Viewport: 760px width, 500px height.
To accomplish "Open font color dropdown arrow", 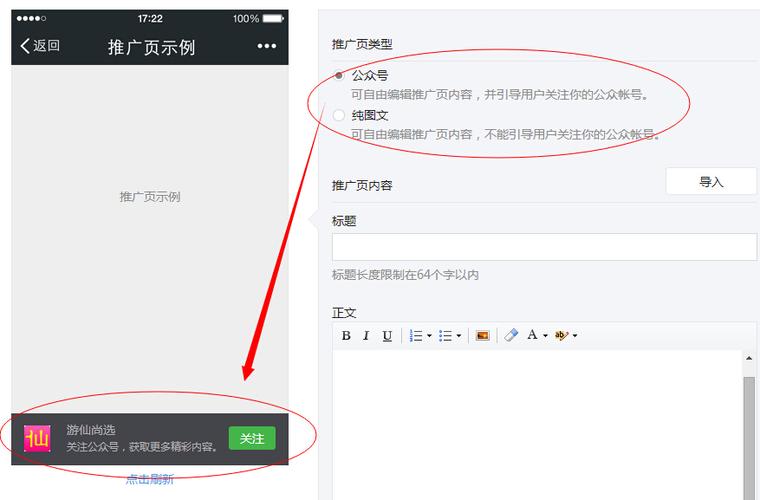I will [545, 335].
